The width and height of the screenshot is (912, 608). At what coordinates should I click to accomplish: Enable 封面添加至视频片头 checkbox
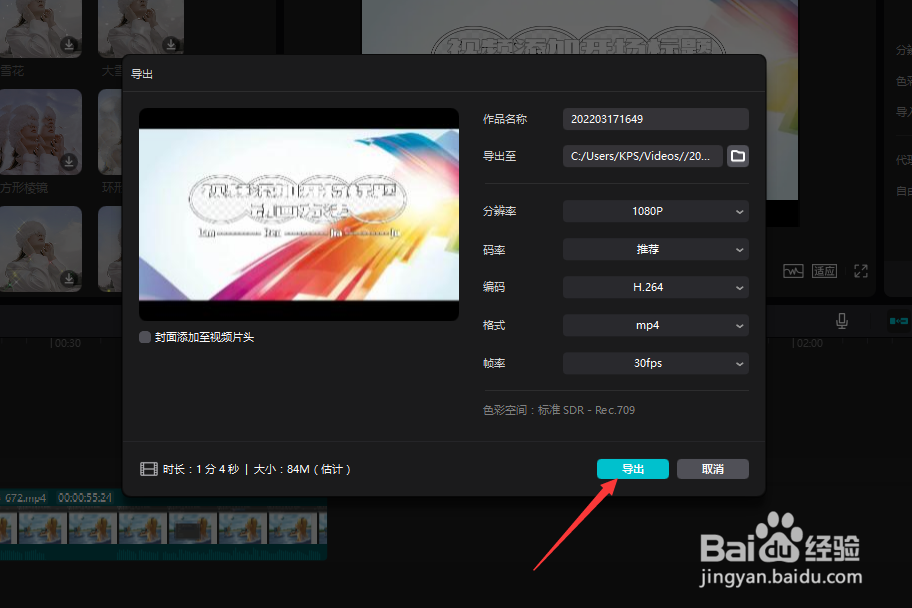pos(145,337)
